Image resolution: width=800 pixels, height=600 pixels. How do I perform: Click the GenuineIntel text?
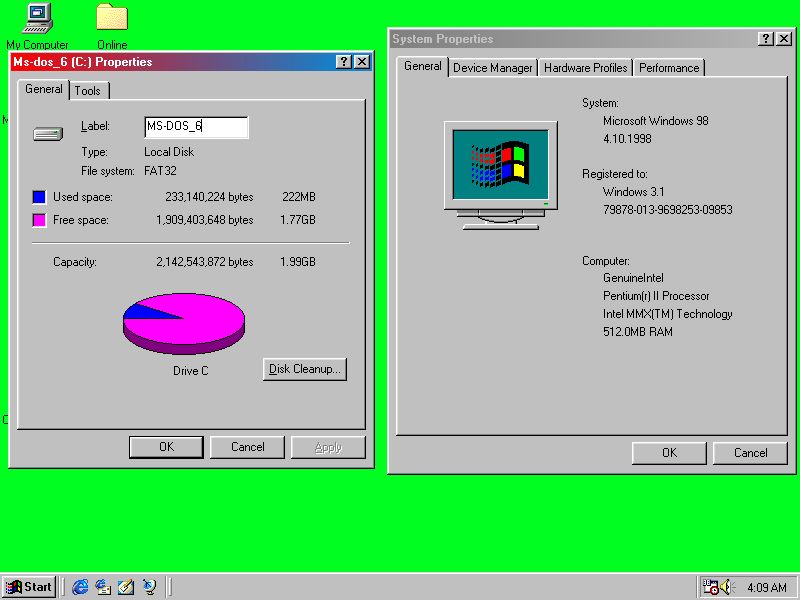click(x=633, y=278)
